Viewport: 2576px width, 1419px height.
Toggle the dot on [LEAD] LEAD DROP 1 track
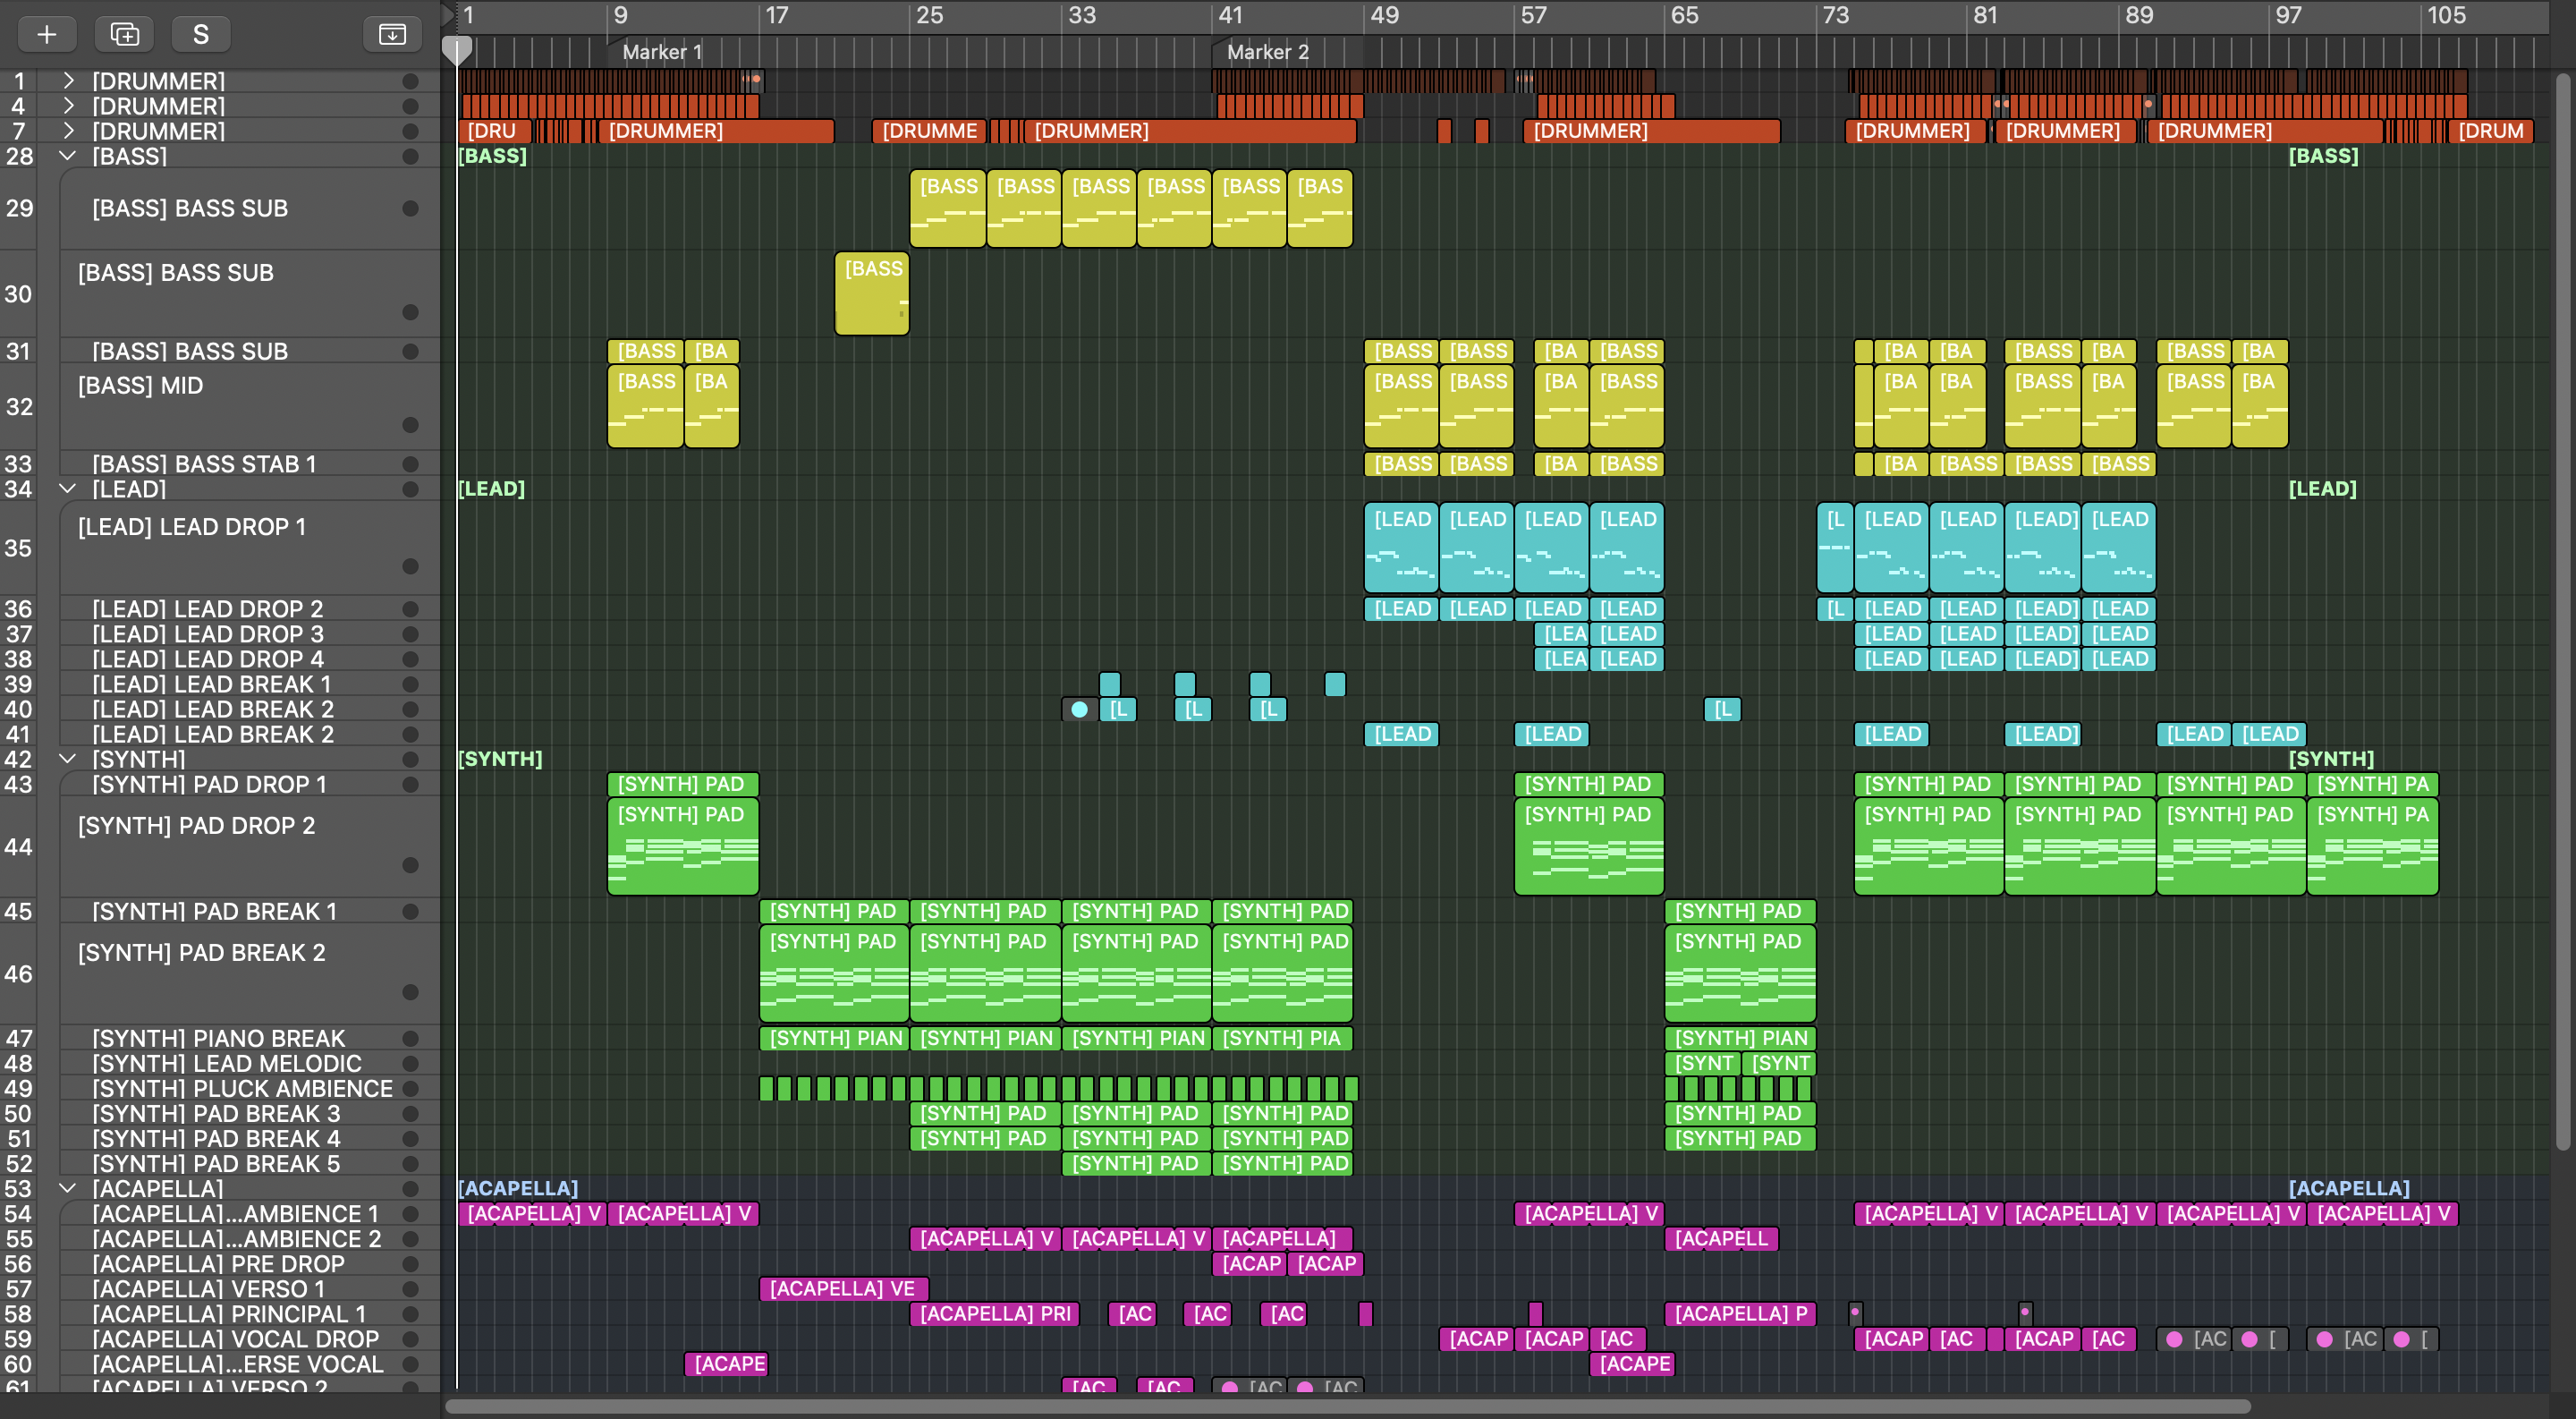410,566
